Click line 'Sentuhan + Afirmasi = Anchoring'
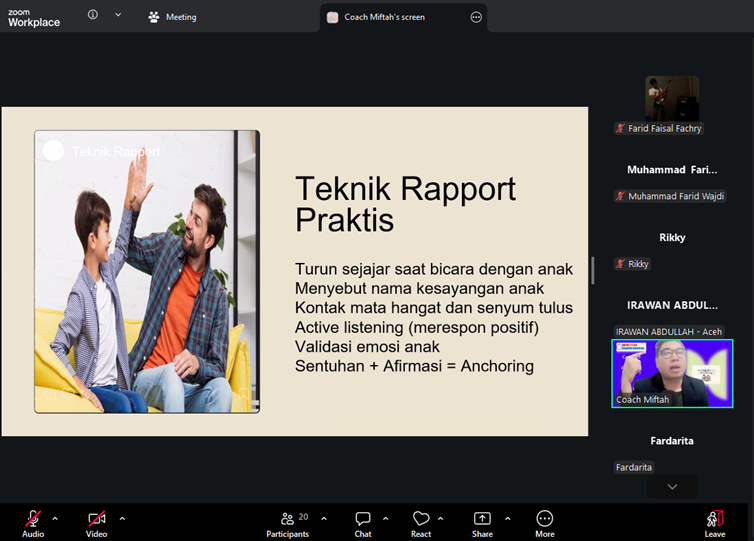Screen dimensions: 754x541 (x=414, y=366)
